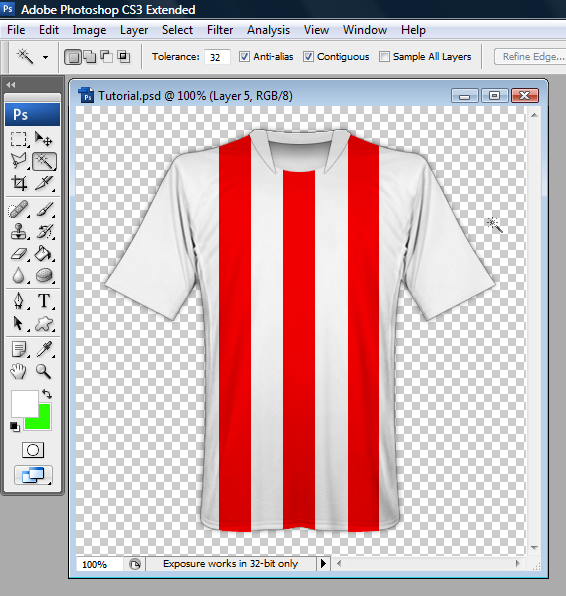
Task: Enable Sample All Layers checkbox
Action: tap(384, 57)
